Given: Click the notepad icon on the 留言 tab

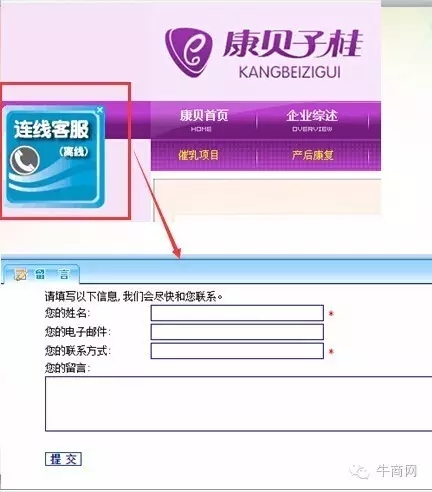Looking at the screenshot, I should (20, 274).
